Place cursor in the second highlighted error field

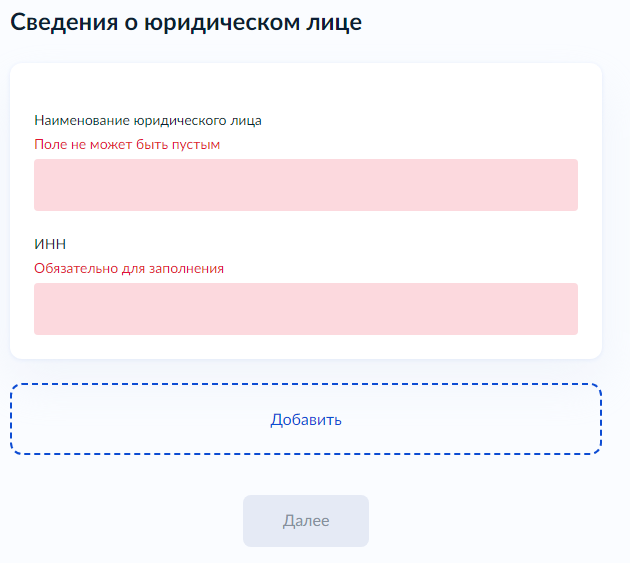(305, 309)
